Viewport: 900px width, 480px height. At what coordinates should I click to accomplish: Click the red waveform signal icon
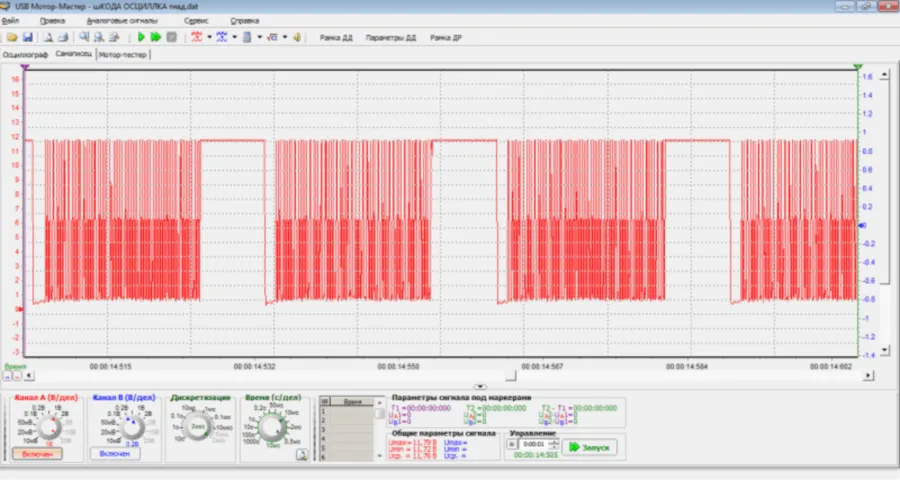(197, 37)
